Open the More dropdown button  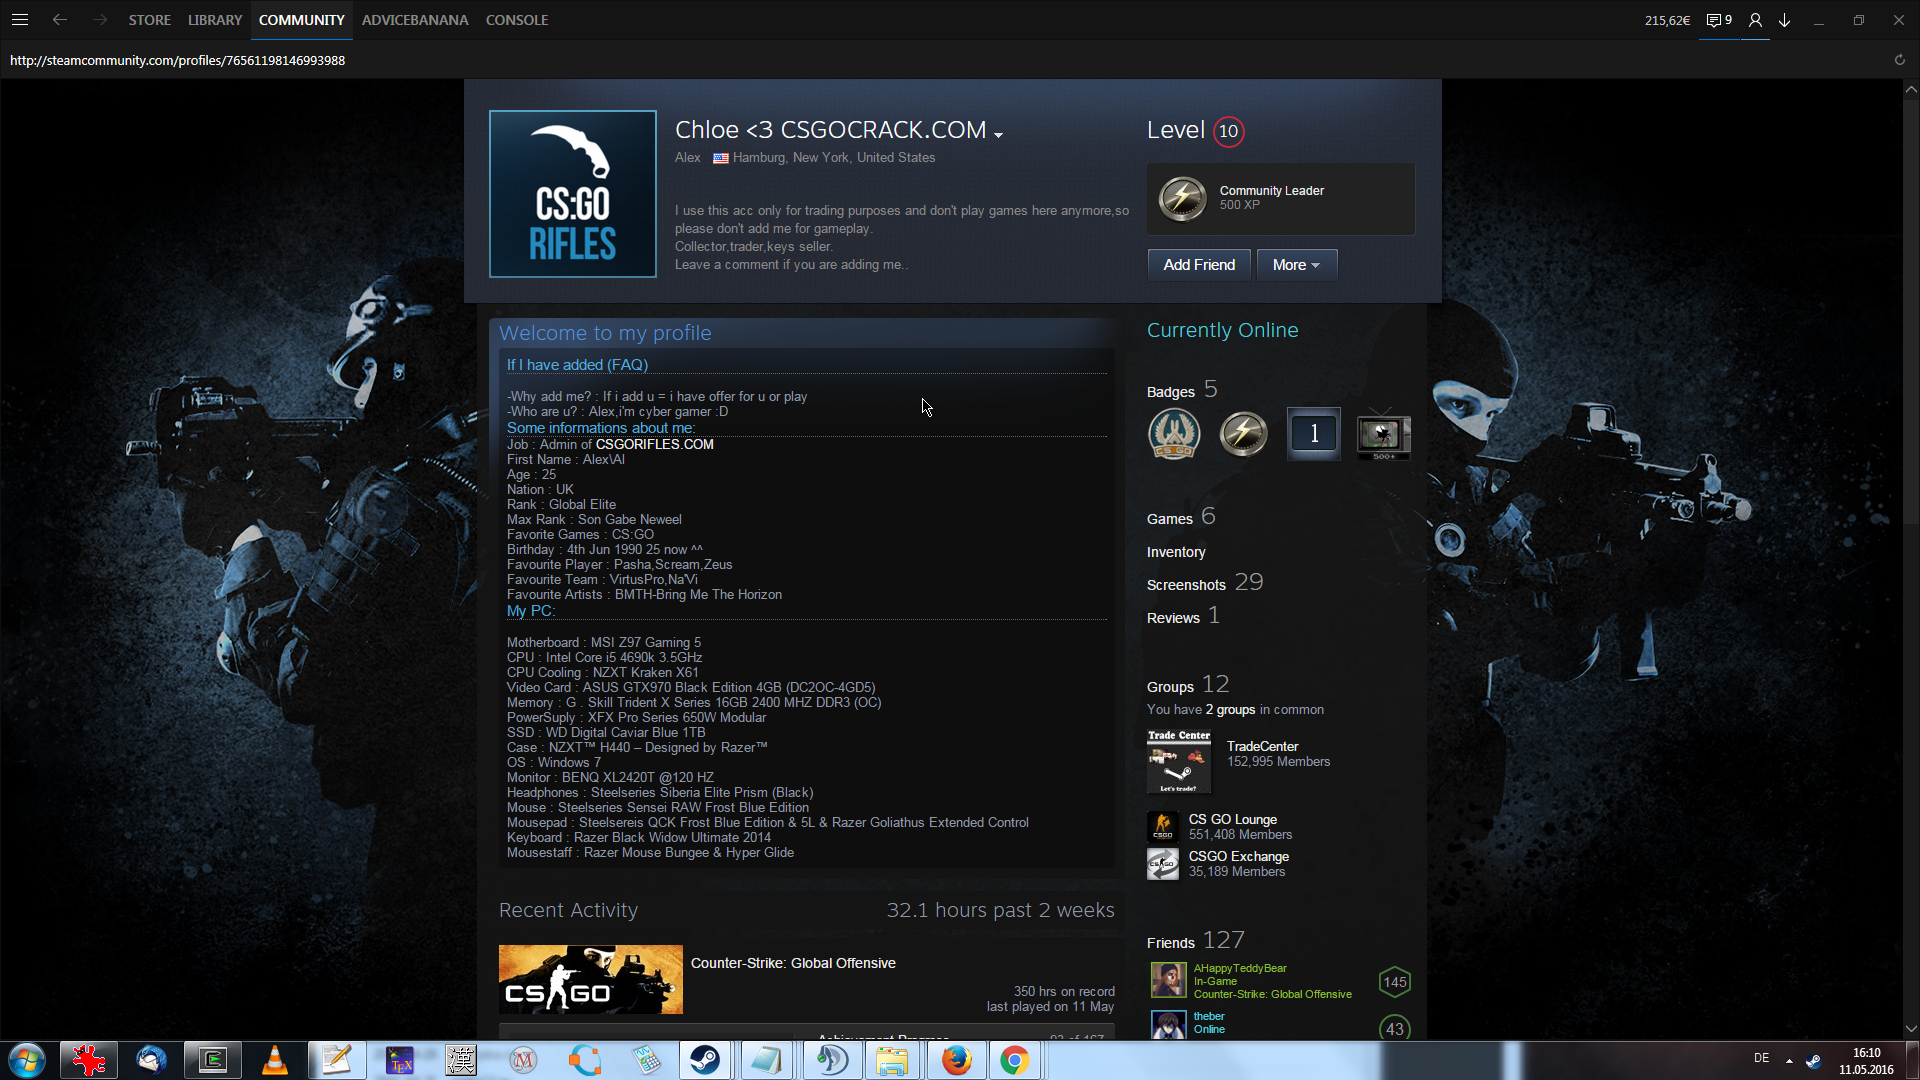coord(1296,265)
